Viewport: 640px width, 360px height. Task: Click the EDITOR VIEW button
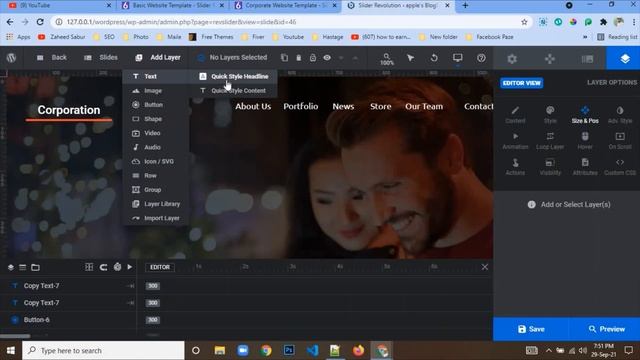[522, 83]
